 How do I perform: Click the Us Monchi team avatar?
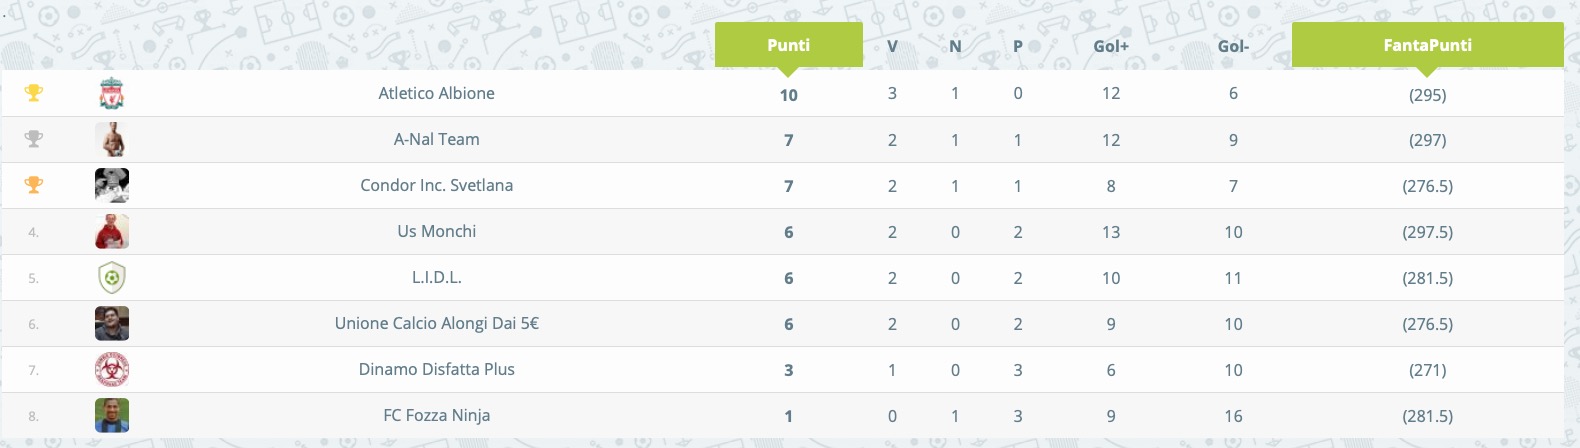click(112, 231)
